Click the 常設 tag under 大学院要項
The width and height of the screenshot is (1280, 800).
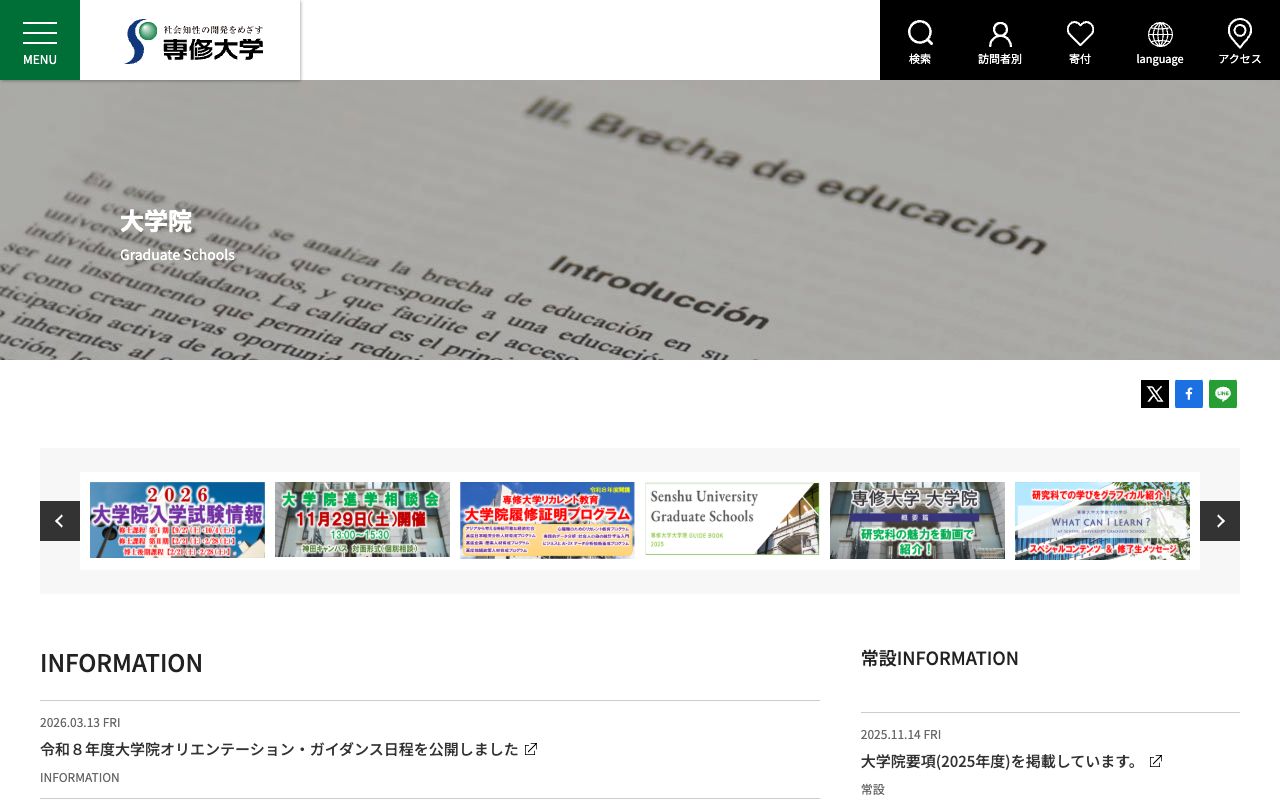click(873, 789)
